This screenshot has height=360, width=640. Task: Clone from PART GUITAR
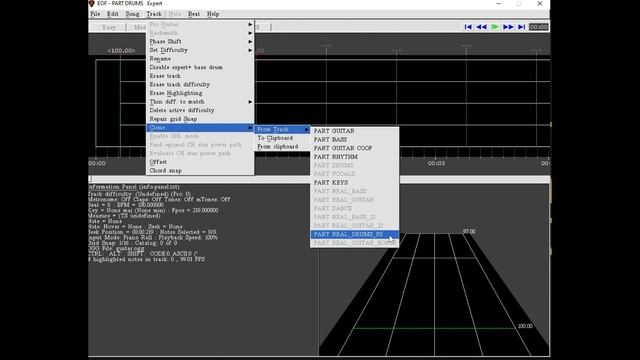click(x=354, y=131)
